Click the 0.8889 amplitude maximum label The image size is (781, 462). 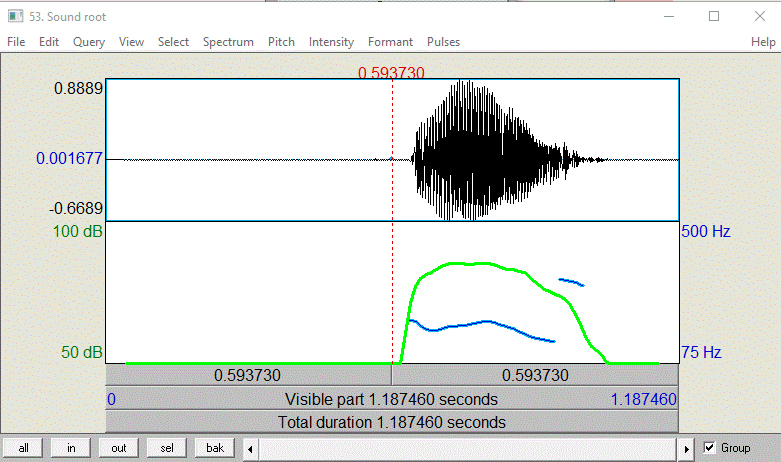[78, 89]
